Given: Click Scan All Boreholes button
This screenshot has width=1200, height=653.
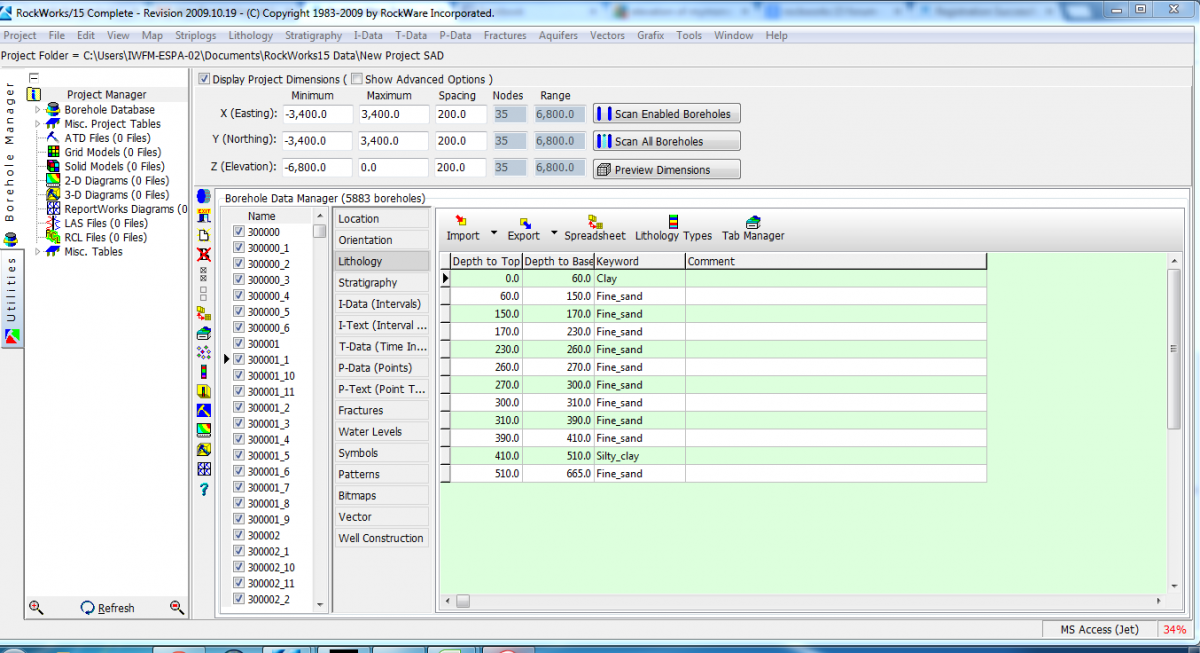Looking at the screenshot, I should (667, 142).
